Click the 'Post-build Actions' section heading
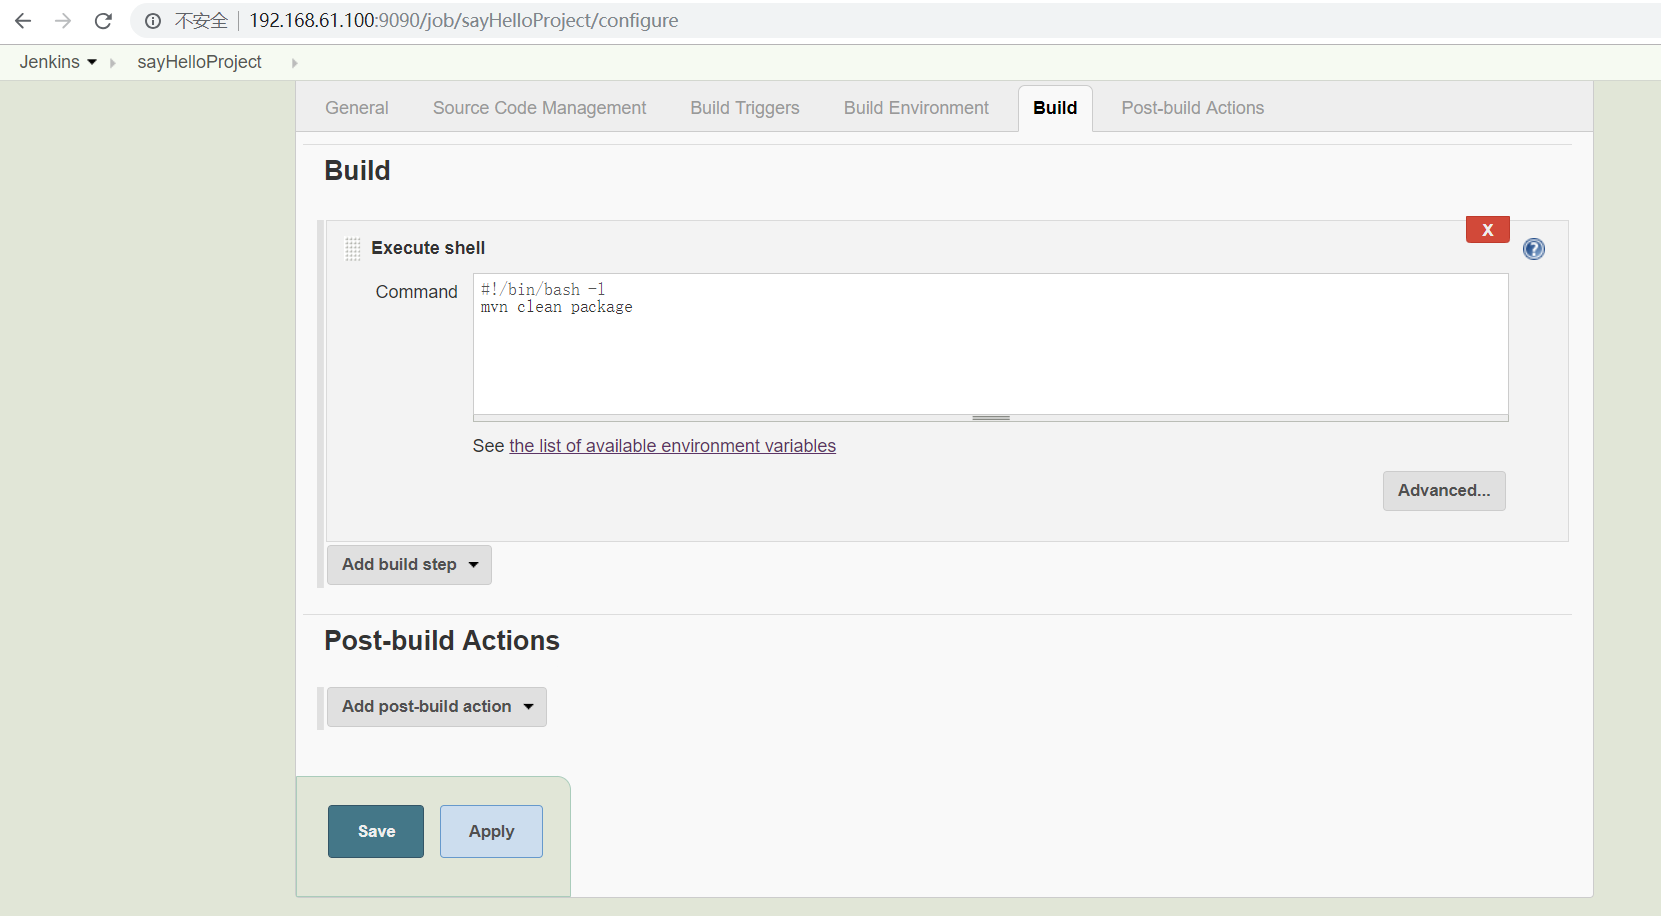1661x916 pixels. pyautogui.click(x=442, y=640)
